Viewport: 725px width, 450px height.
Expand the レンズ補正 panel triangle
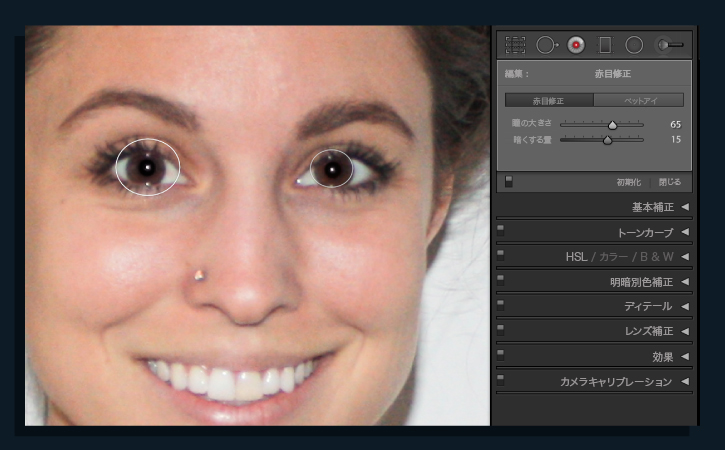[685, 331]
